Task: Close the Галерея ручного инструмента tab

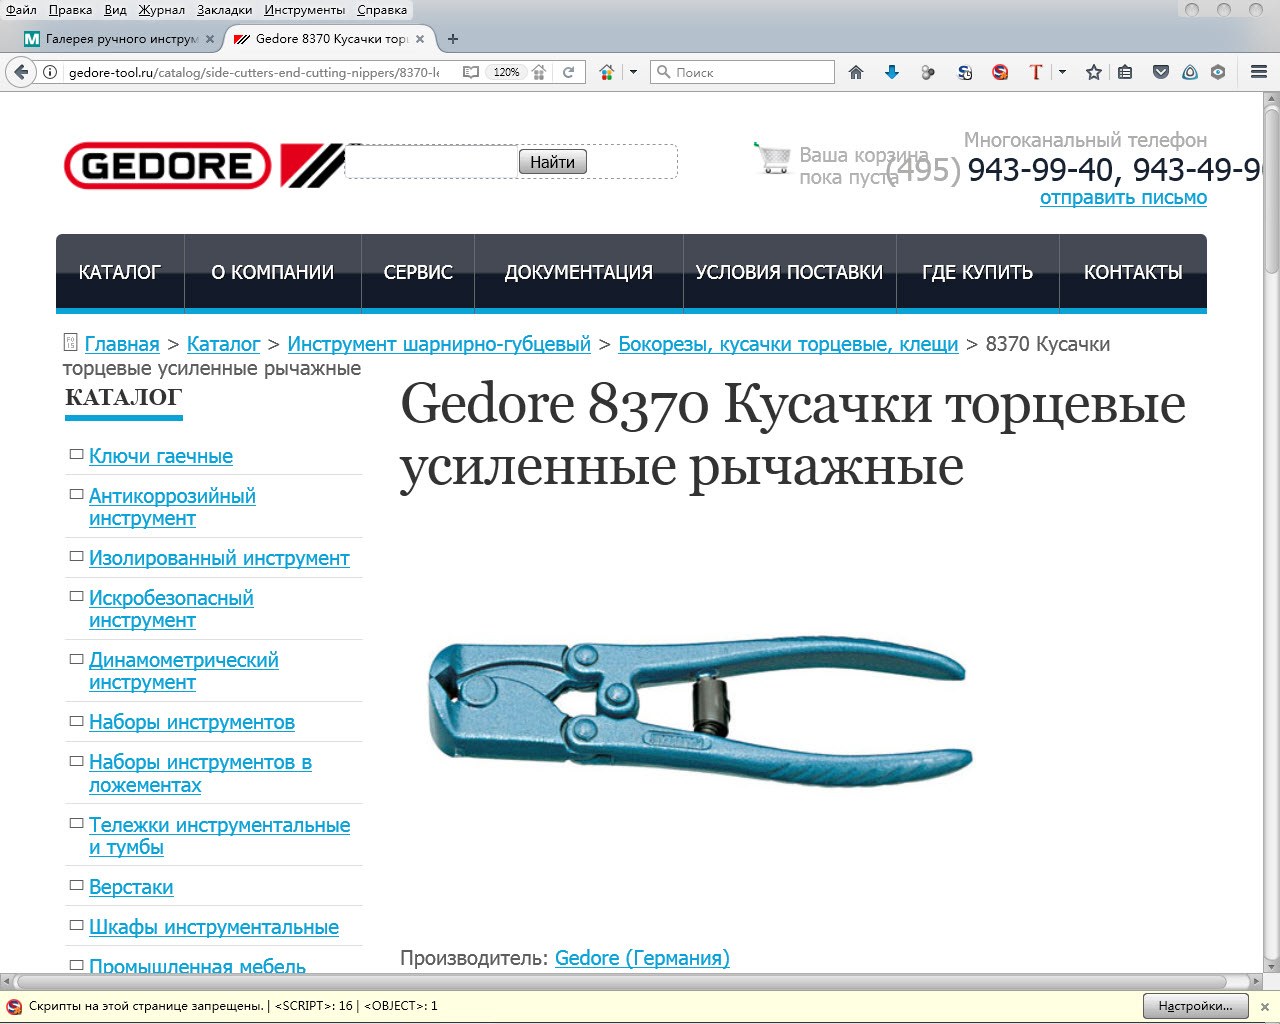Action: pyautogui.click(x=210, y=39)
